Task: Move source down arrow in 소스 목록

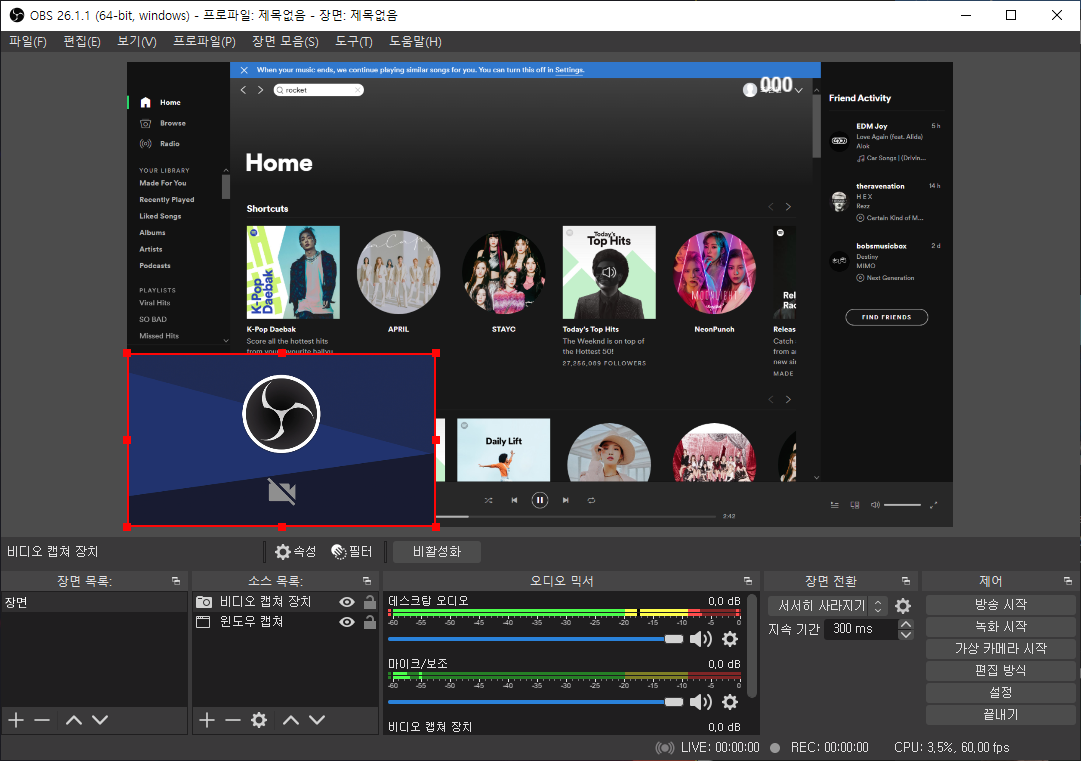Action: coord(317,720)
